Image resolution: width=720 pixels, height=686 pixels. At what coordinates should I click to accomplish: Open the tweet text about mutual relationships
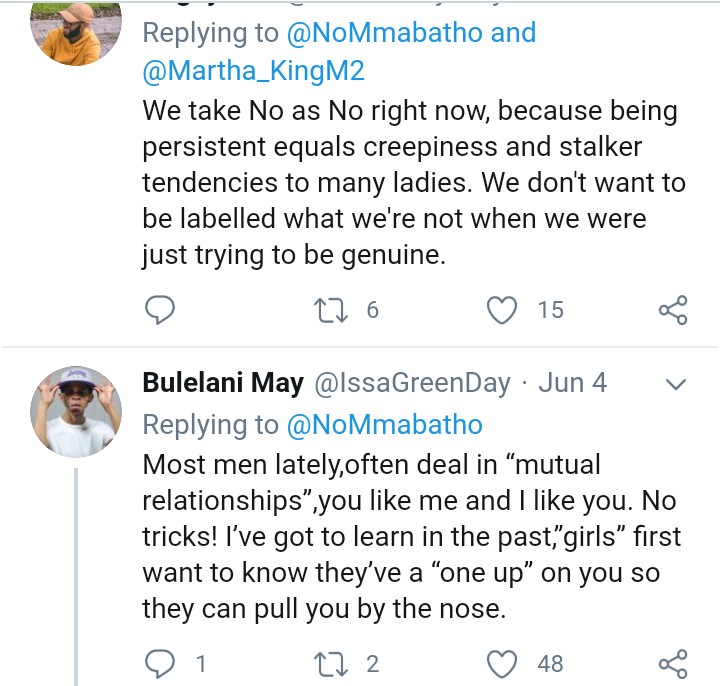click(410, 535)
